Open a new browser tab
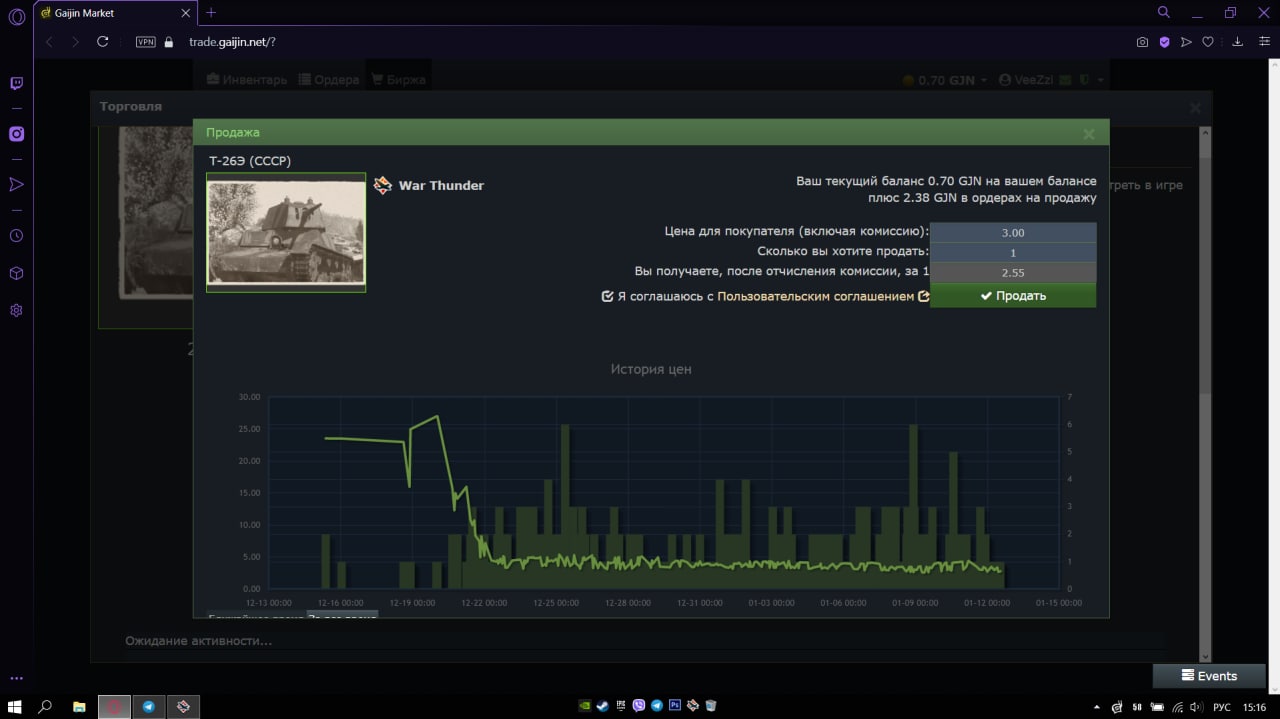 (211, 13)
